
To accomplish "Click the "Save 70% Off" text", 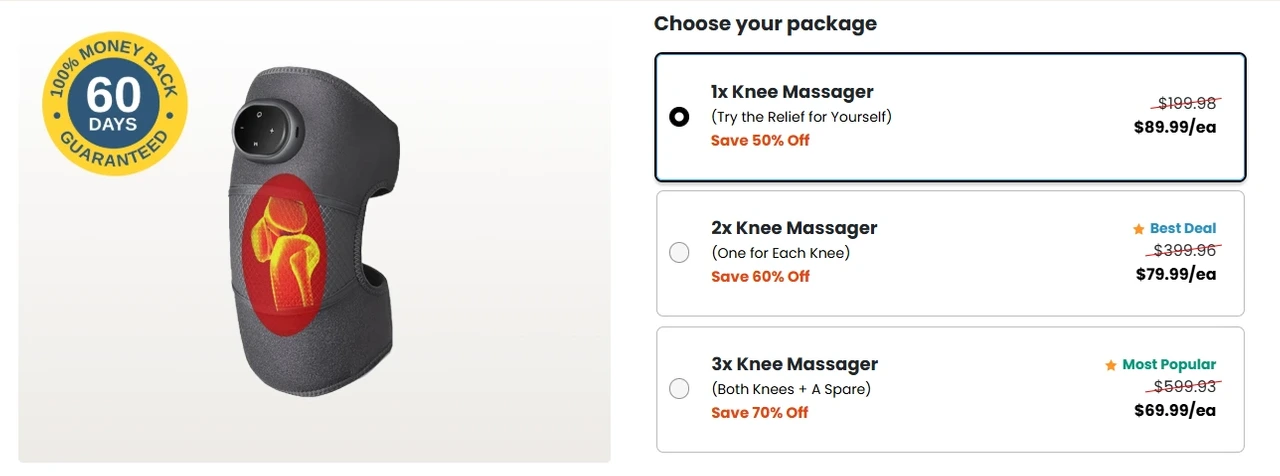I will (760, 412).
